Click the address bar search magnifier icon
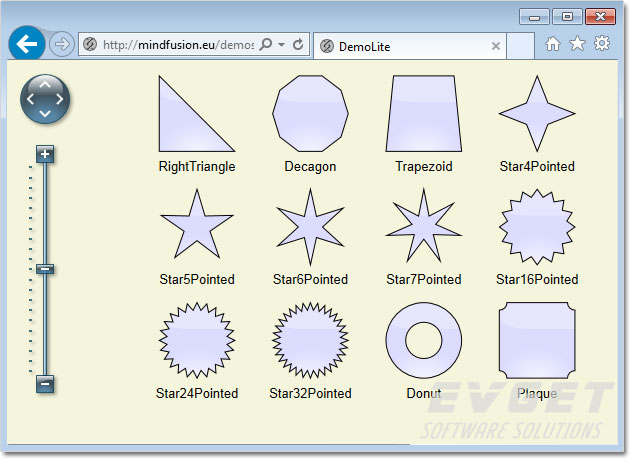 tap(266, 44)
